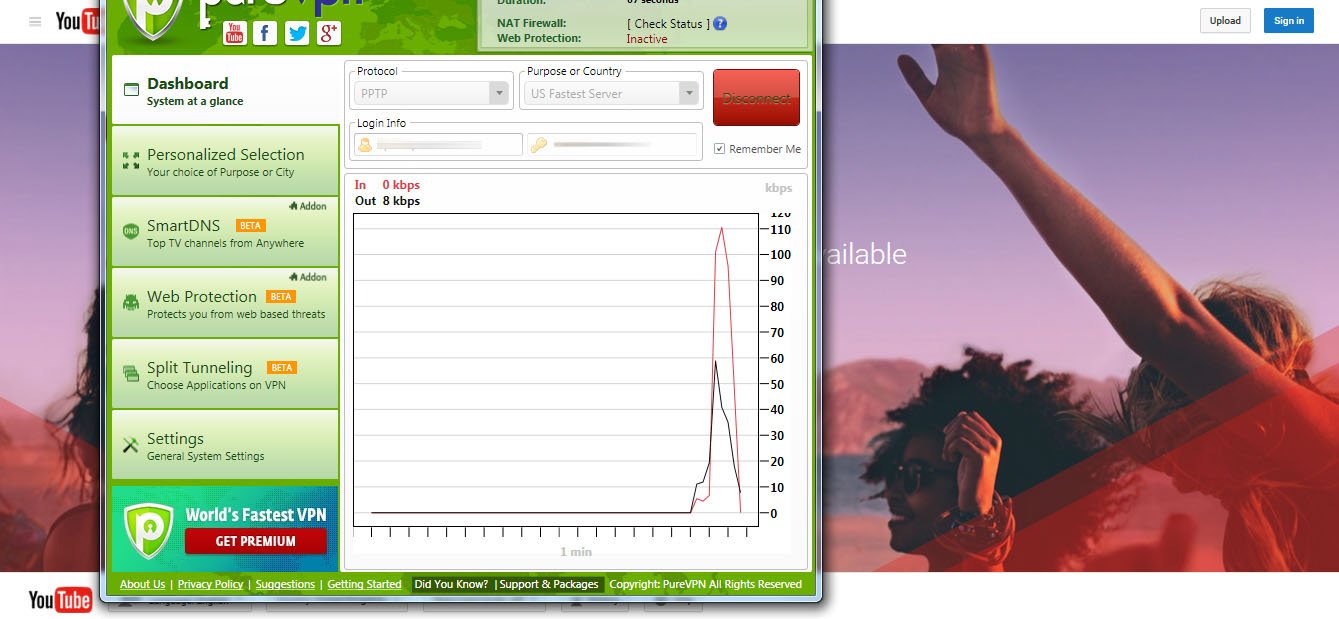Open PureVPN's YouTube page icon
The width and height of the screenshot is (1339, 619).
[x=234, y=33]
